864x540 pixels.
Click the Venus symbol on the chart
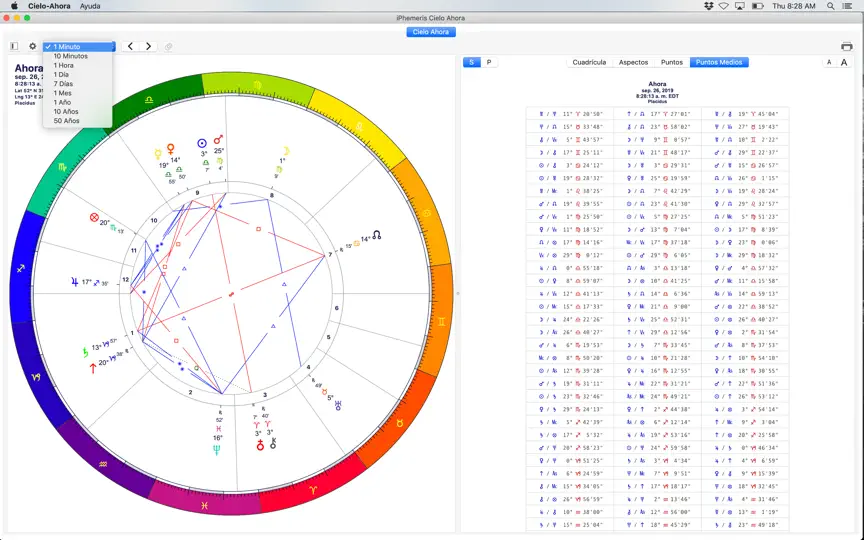click(x=171, y=149)
